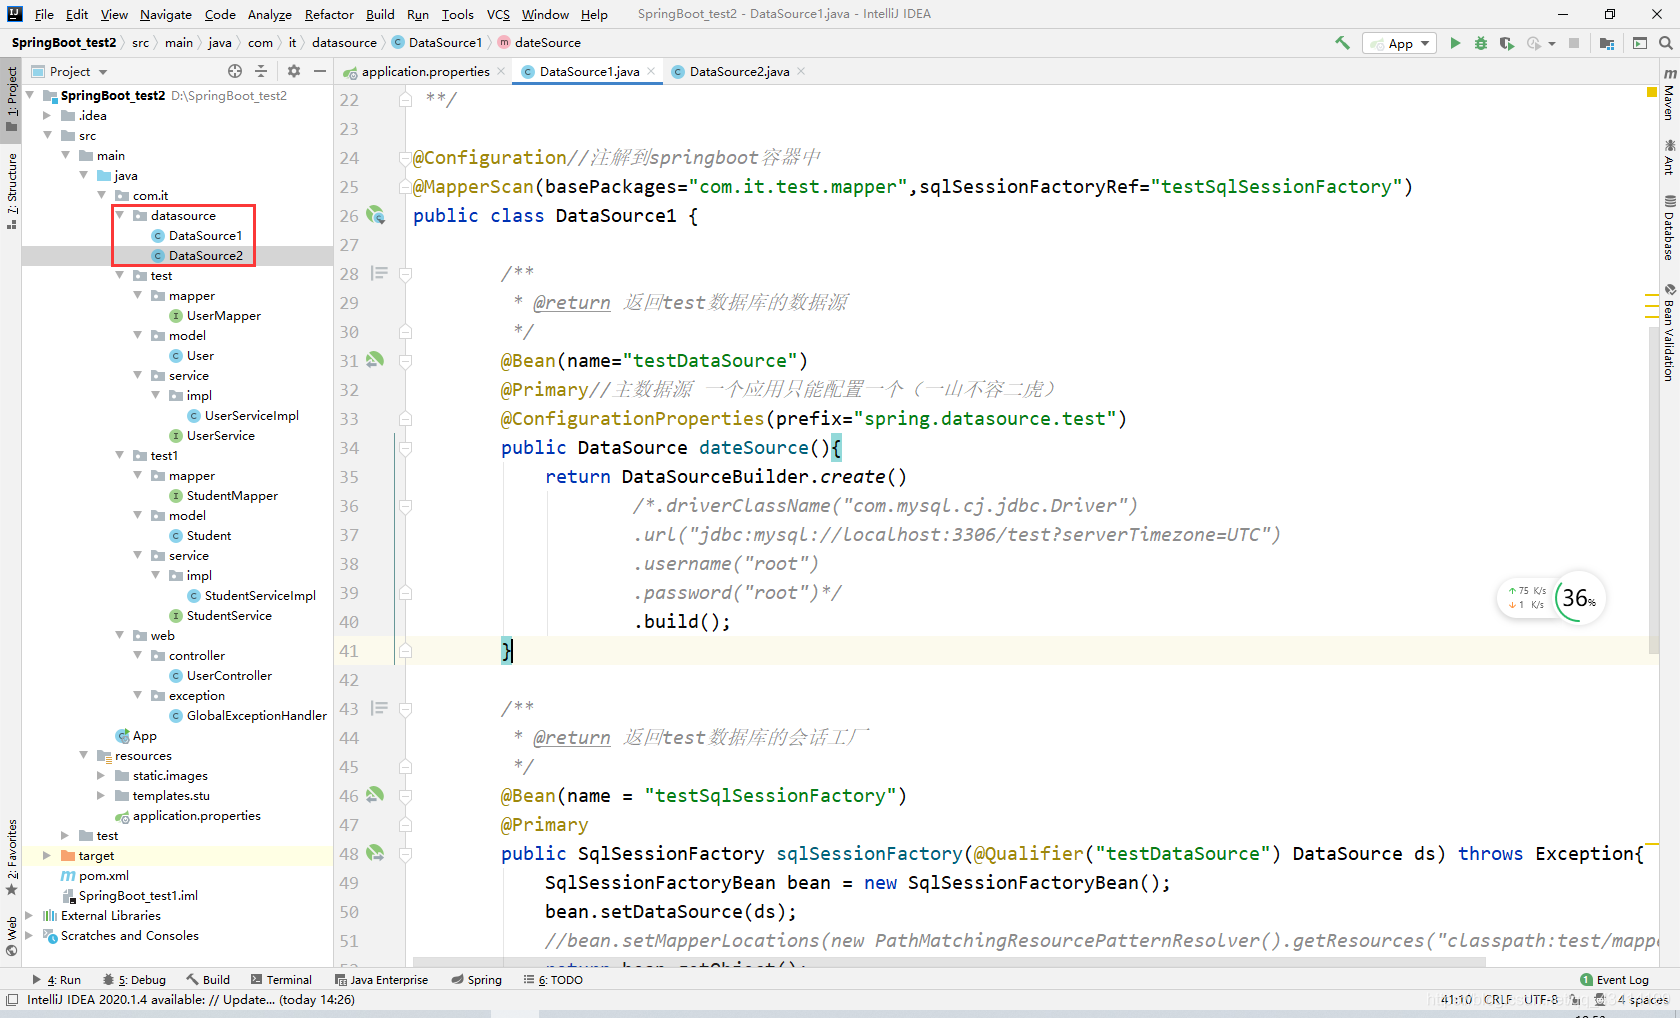Open the Database tool window
The height and width of the screenshot is (1018, 1680).
1669,228
